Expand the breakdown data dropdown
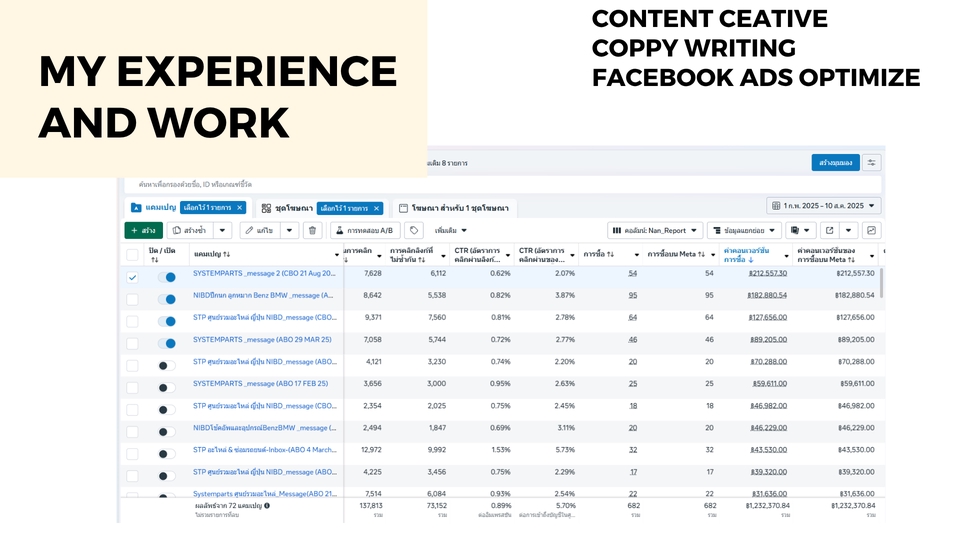960x540 pixels. [x=743, y=230]
